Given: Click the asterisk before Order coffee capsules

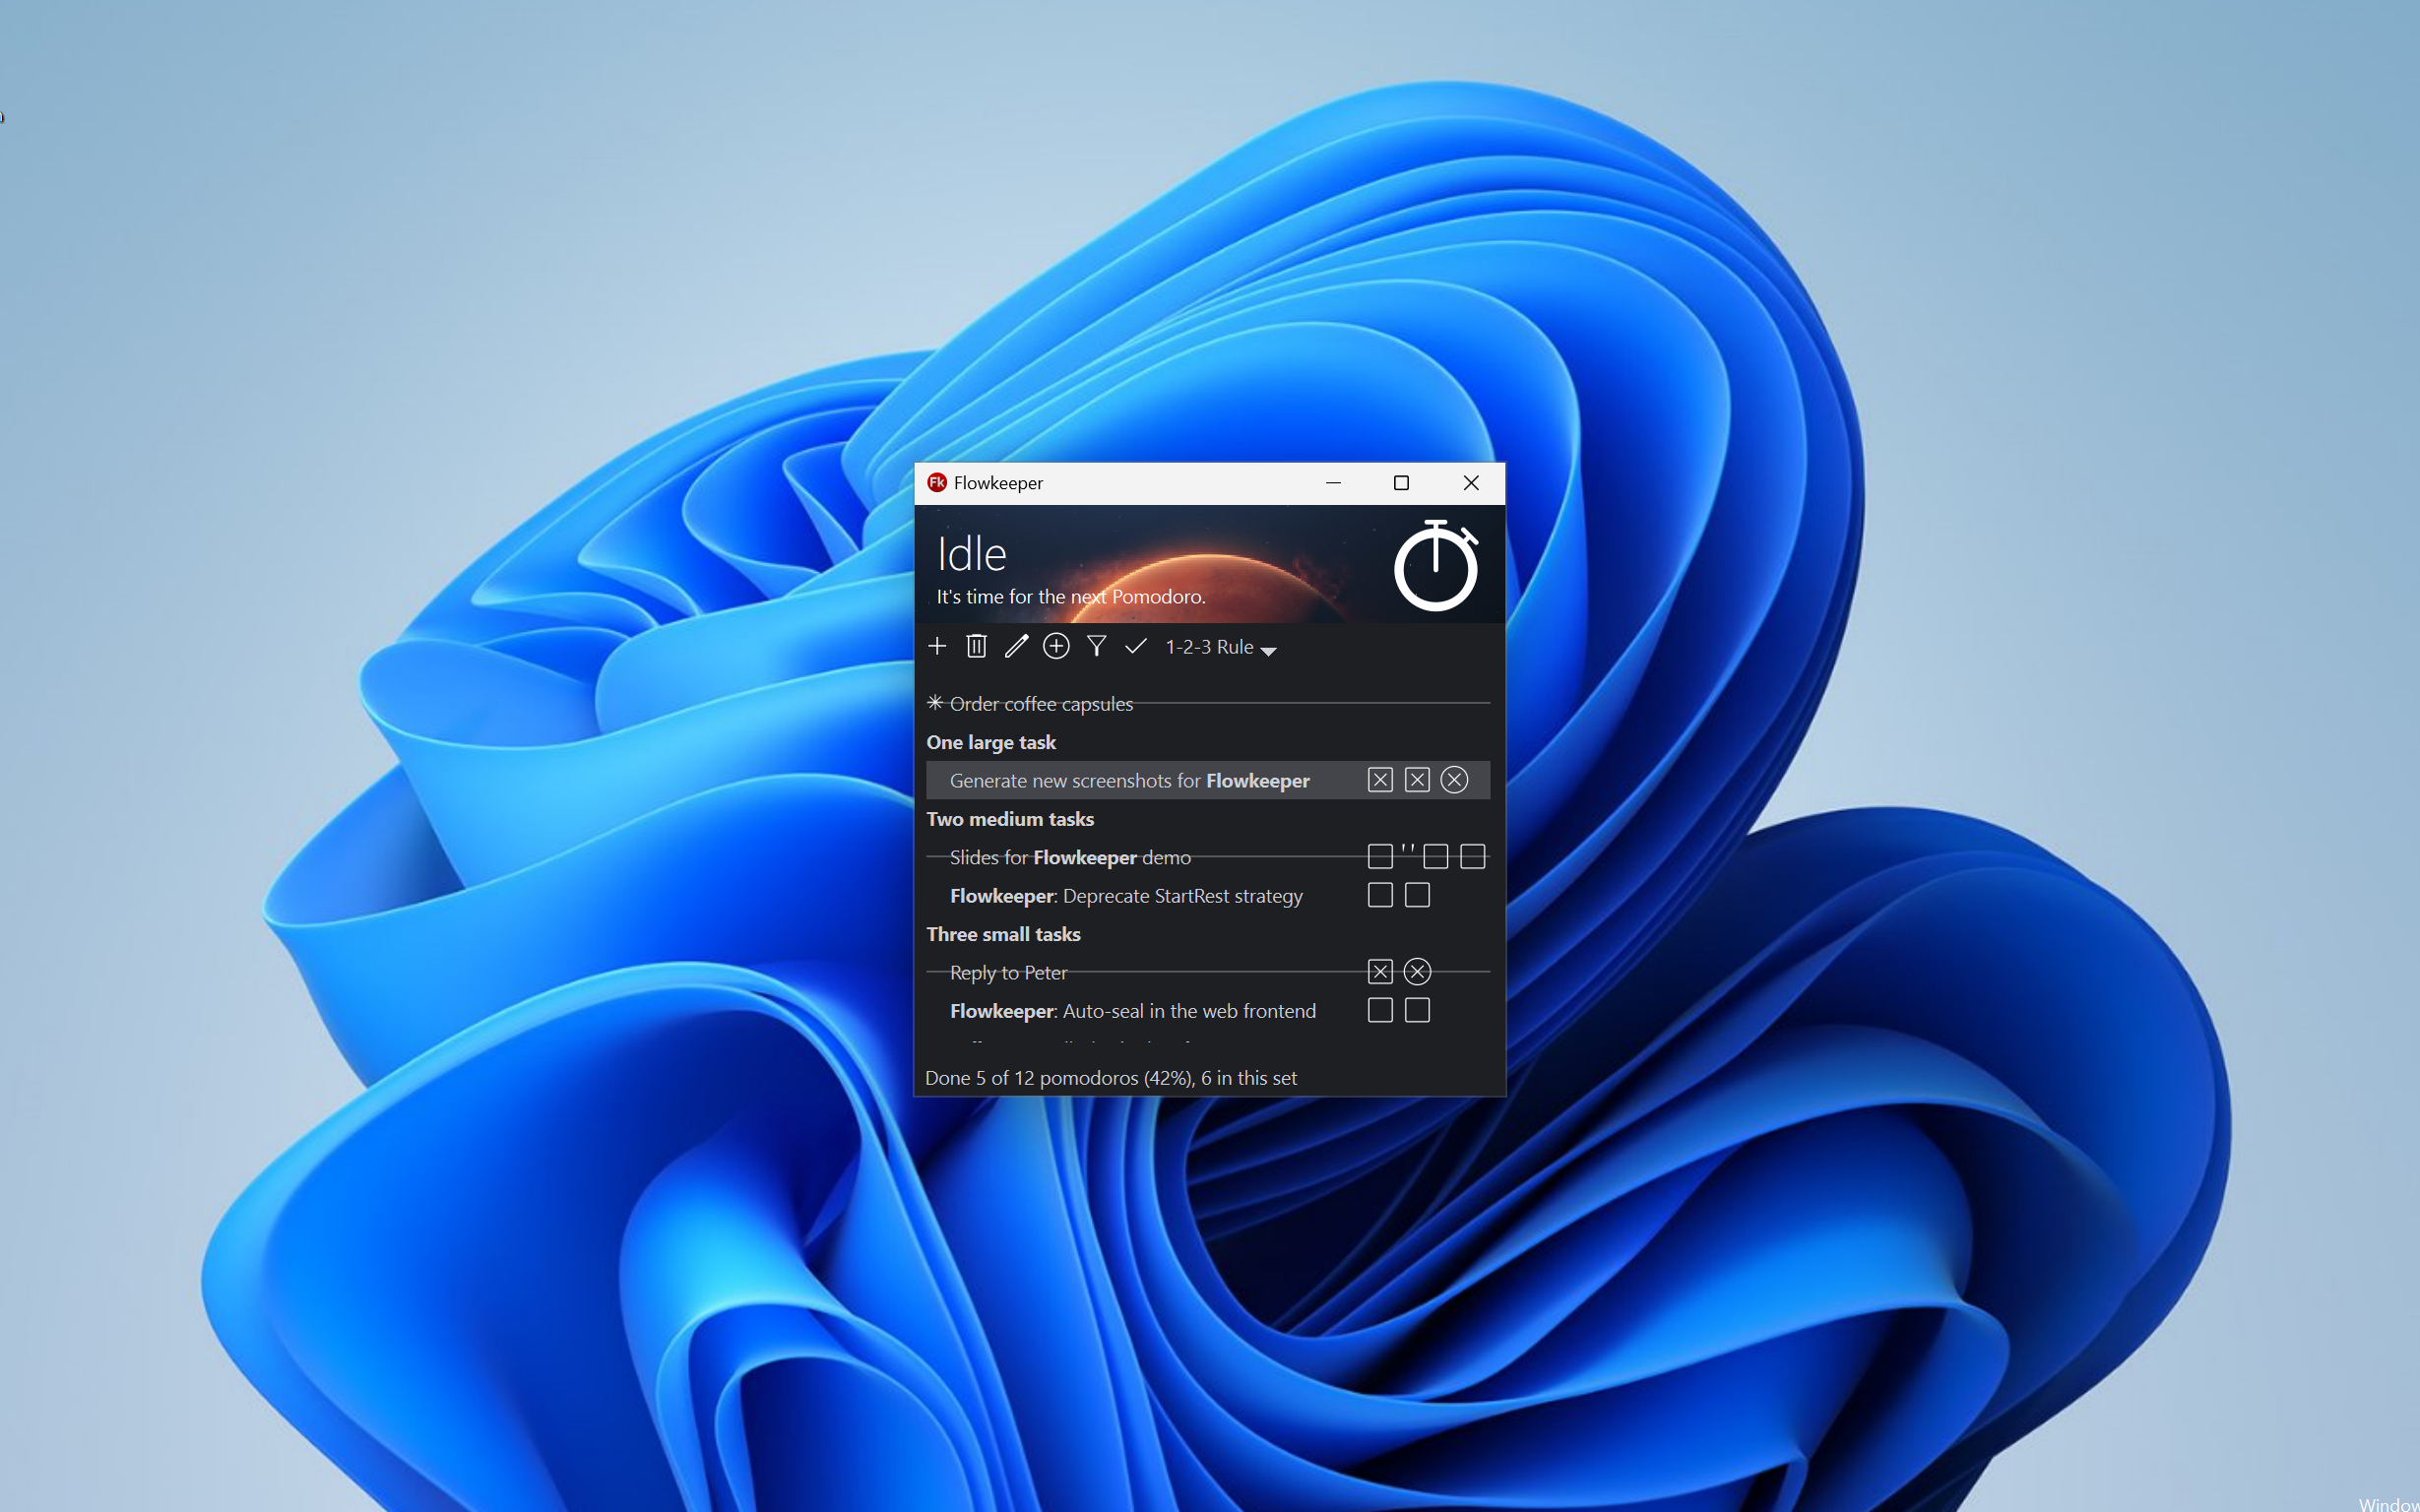Looking at the screenshot, I should pos(935,703).
